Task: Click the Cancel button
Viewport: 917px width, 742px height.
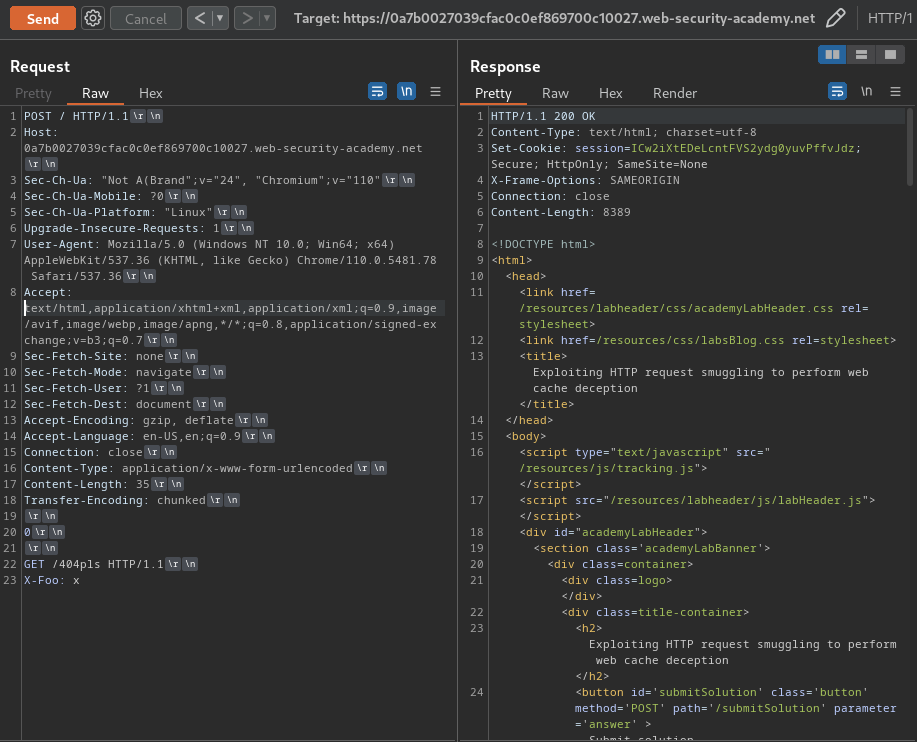Action: pyautogui.click(x=146, y=19)
